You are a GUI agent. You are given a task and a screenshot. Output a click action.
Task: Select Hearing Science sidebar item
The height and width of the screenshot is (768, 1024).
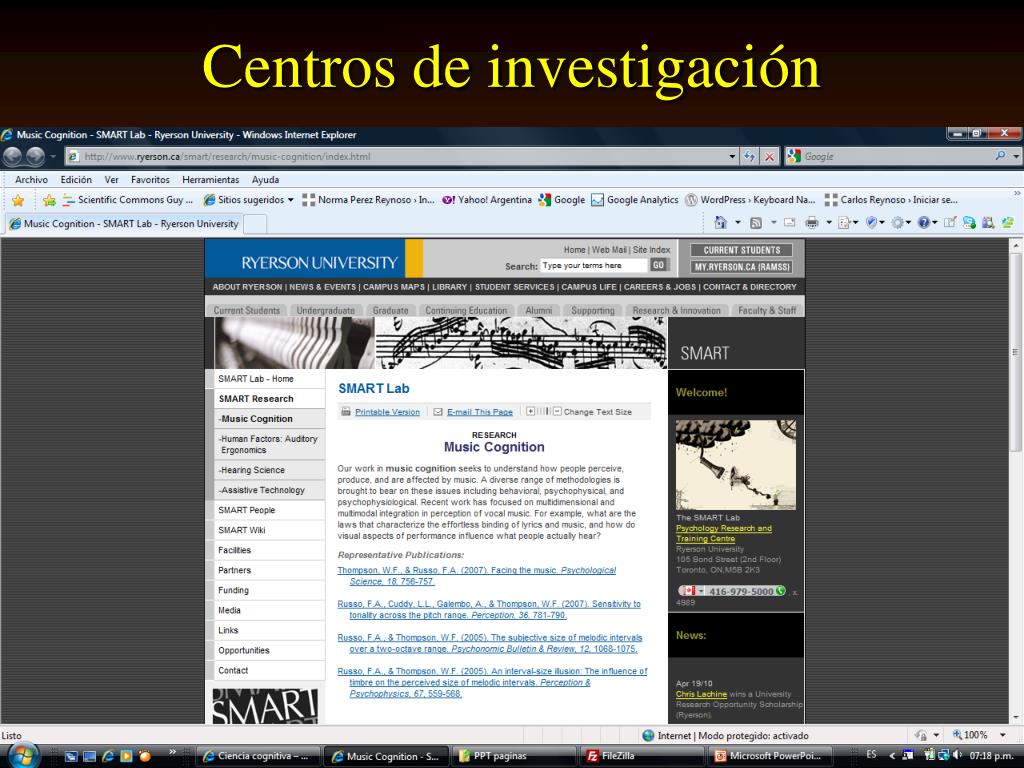pos(270,470)
